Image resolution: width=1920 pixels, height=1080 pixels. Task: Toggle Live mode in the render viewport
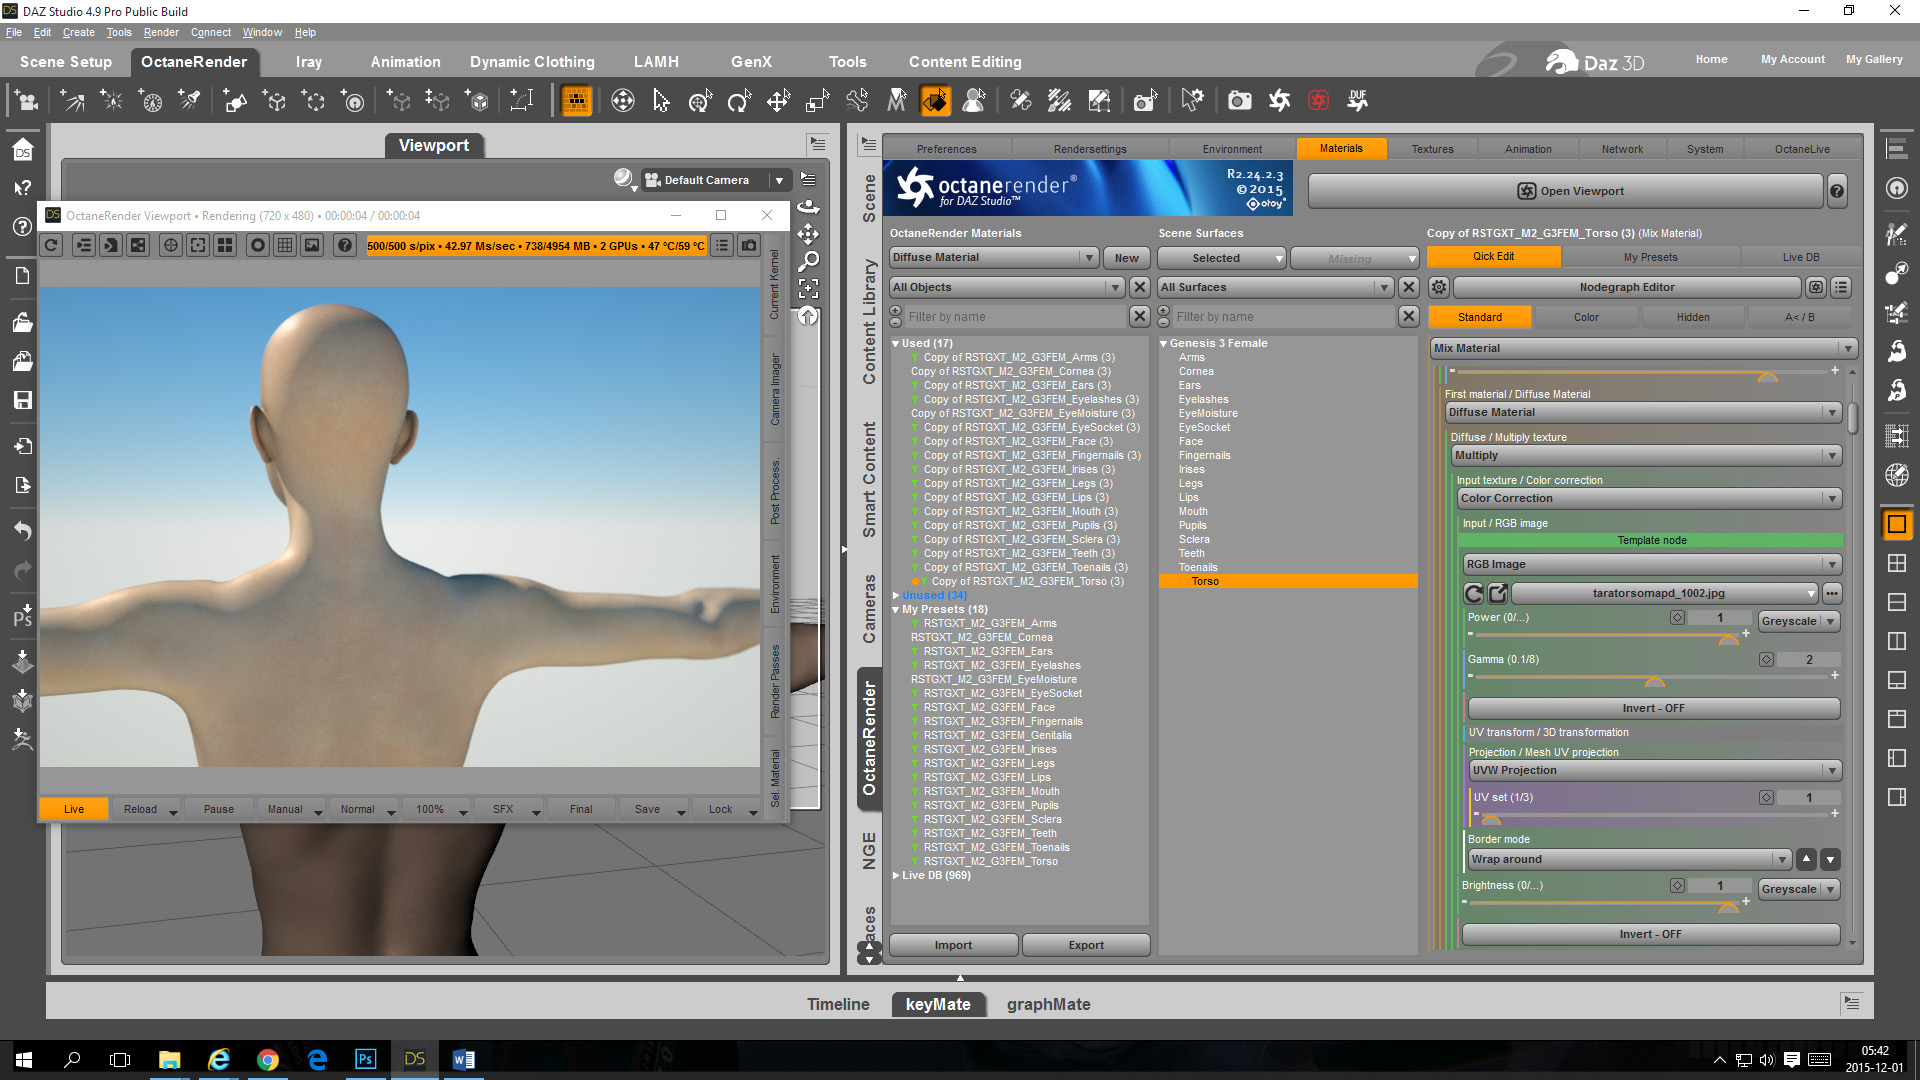pyautogui.click(x=74, y=809)
